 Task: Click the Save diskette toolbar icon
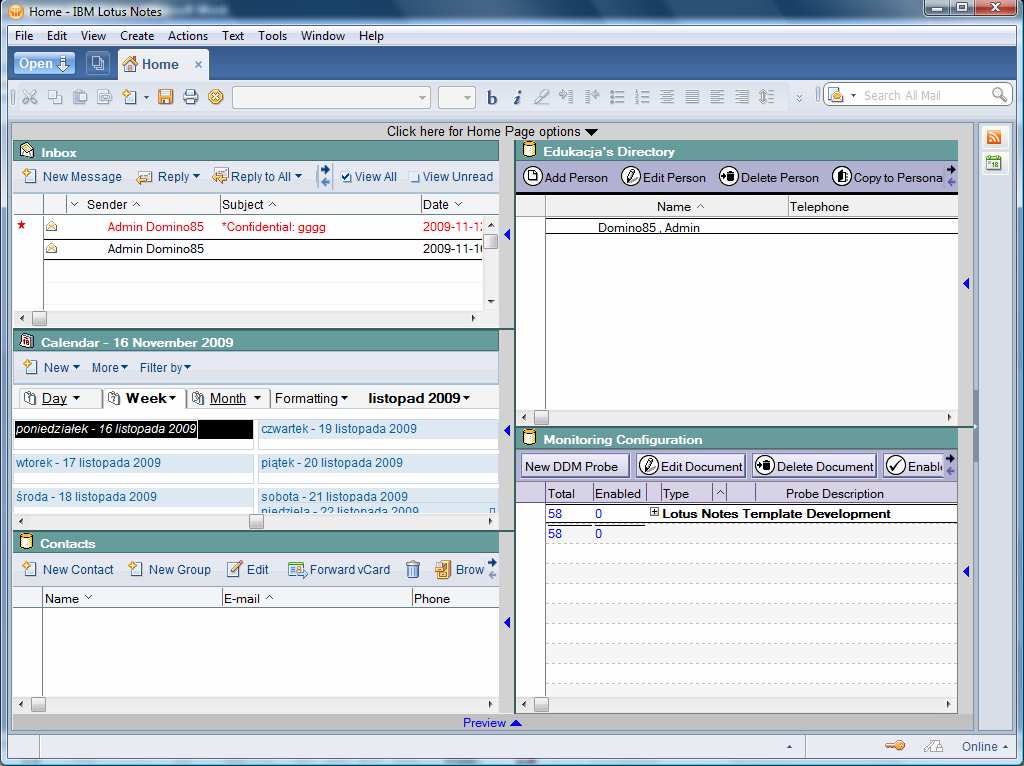pyautogui.click(x=165, y=97)
